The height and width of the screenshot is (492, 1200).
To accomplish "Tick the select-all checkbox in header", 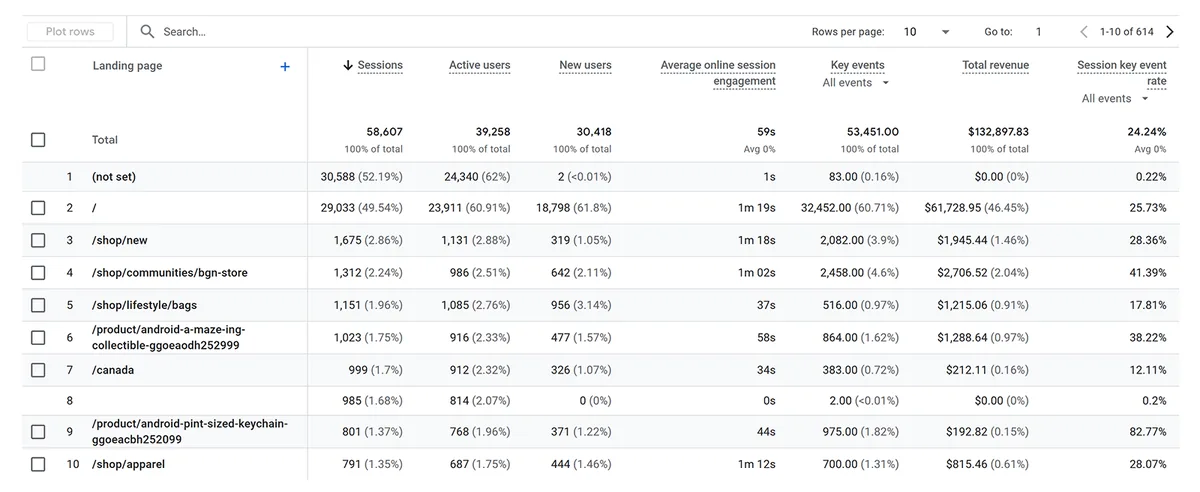I will [38, 64].
